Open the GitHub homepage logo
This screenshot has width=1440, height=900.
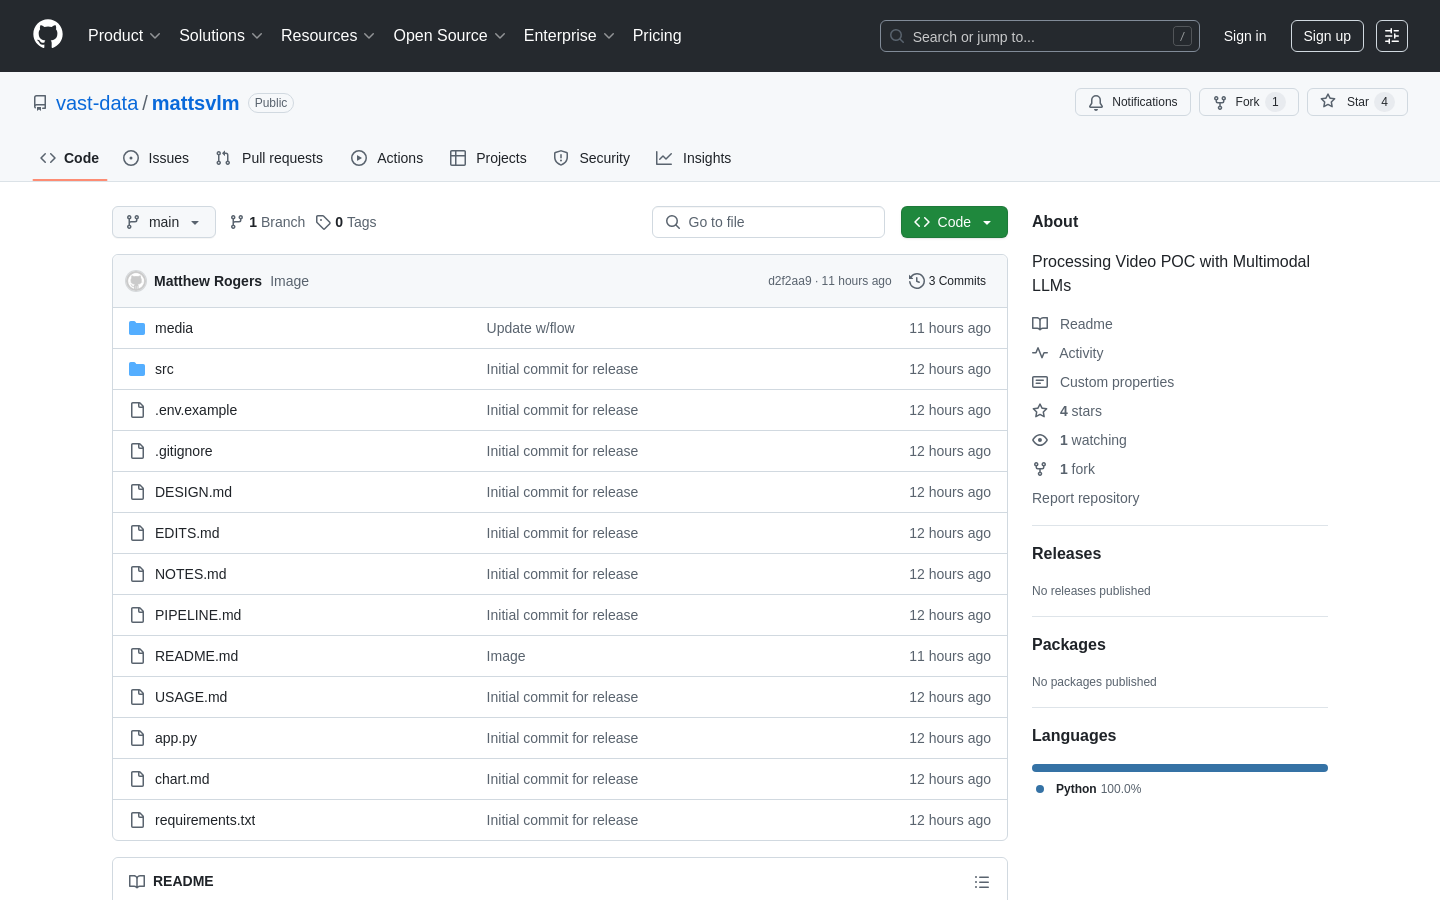(48, 35)
